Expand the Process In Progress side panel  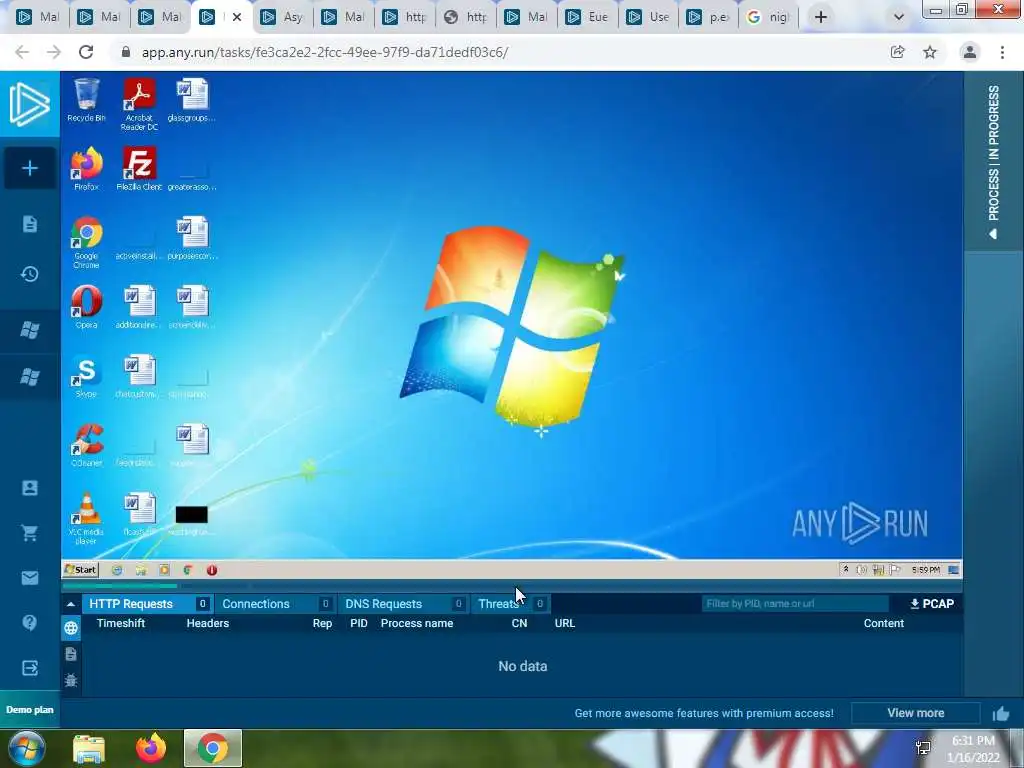click(x=993, y=161)
